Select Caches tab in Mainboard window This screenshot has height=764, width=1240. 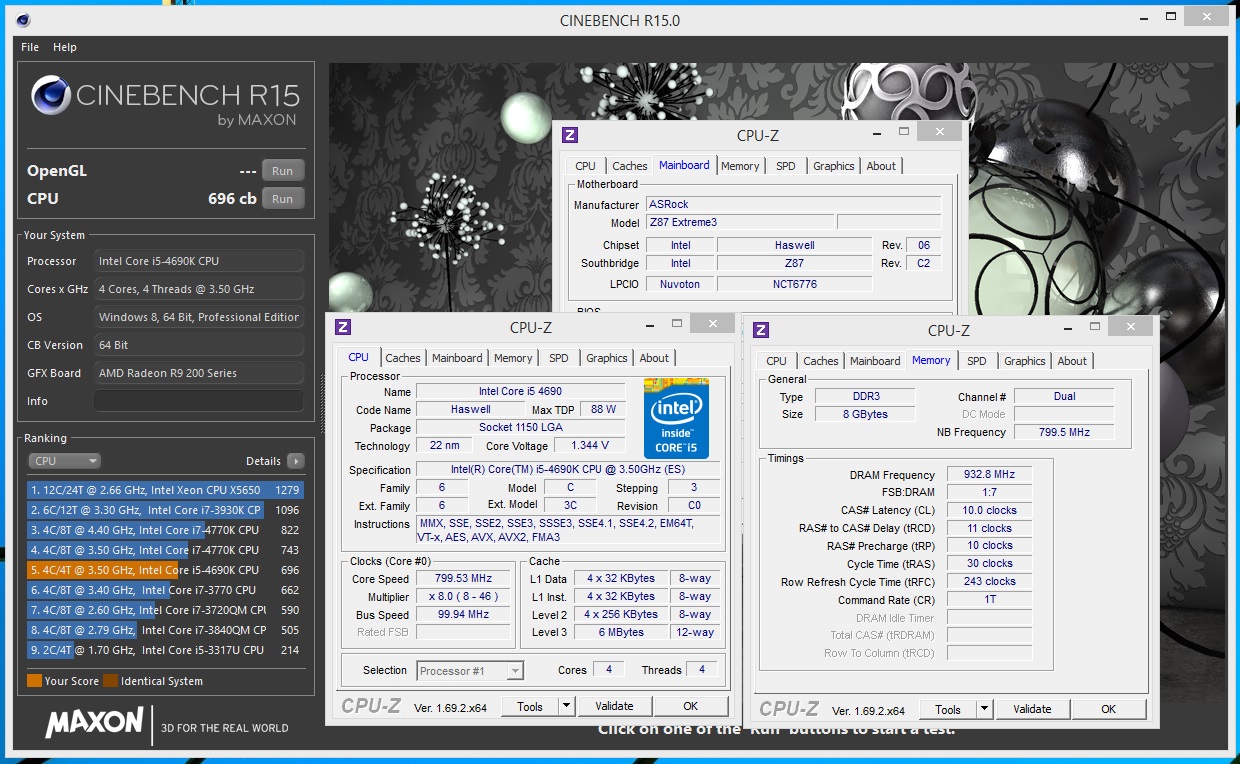click(x=630, y=166)
